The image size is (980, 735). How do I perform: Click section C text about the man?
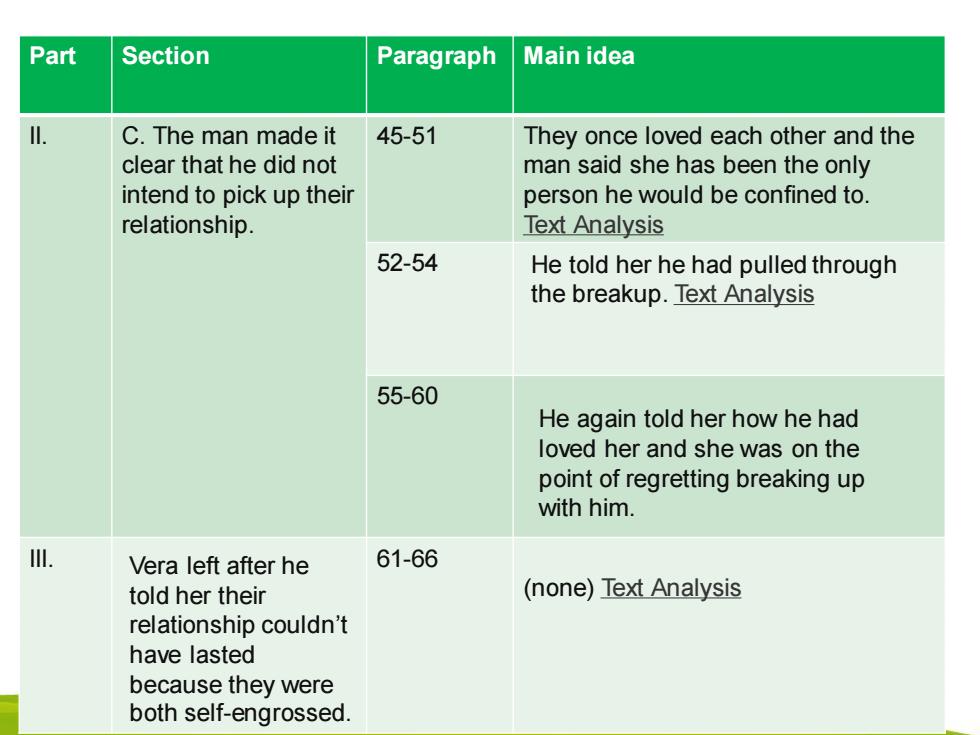pyautogui.click(x=238, y=180)
